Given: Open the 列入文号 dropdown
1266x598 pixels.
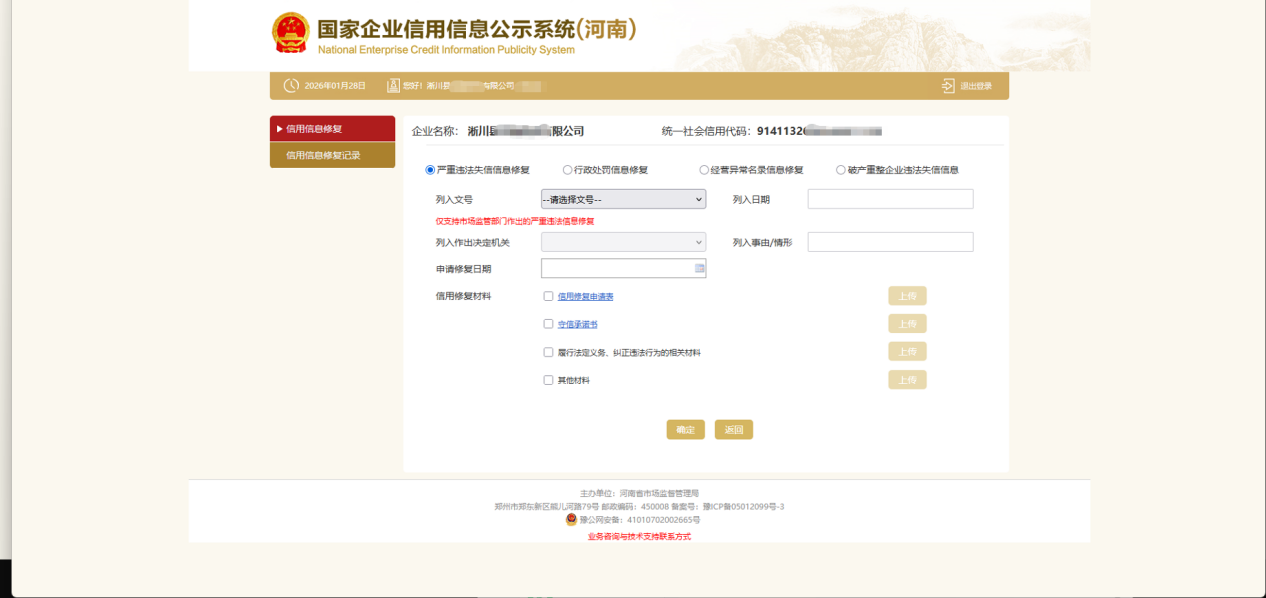Looking at the screenshot, I should tap(623, 199).
